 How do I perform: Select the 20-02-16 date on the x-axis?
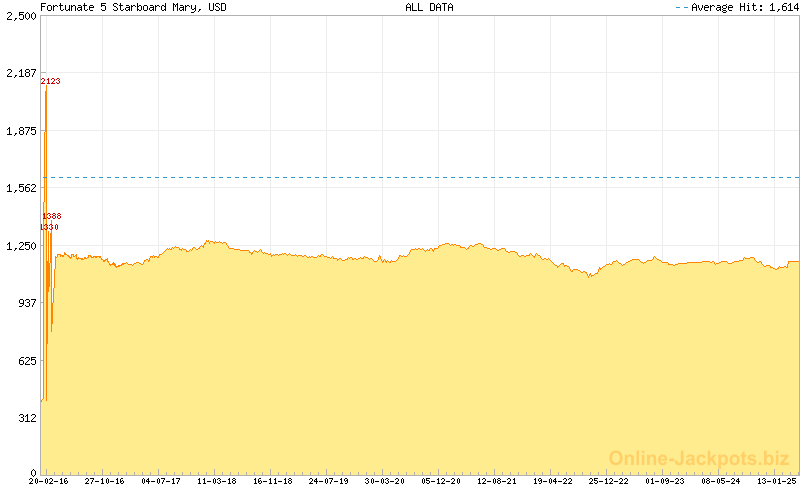pyautogui.click(x=49, y=481)
